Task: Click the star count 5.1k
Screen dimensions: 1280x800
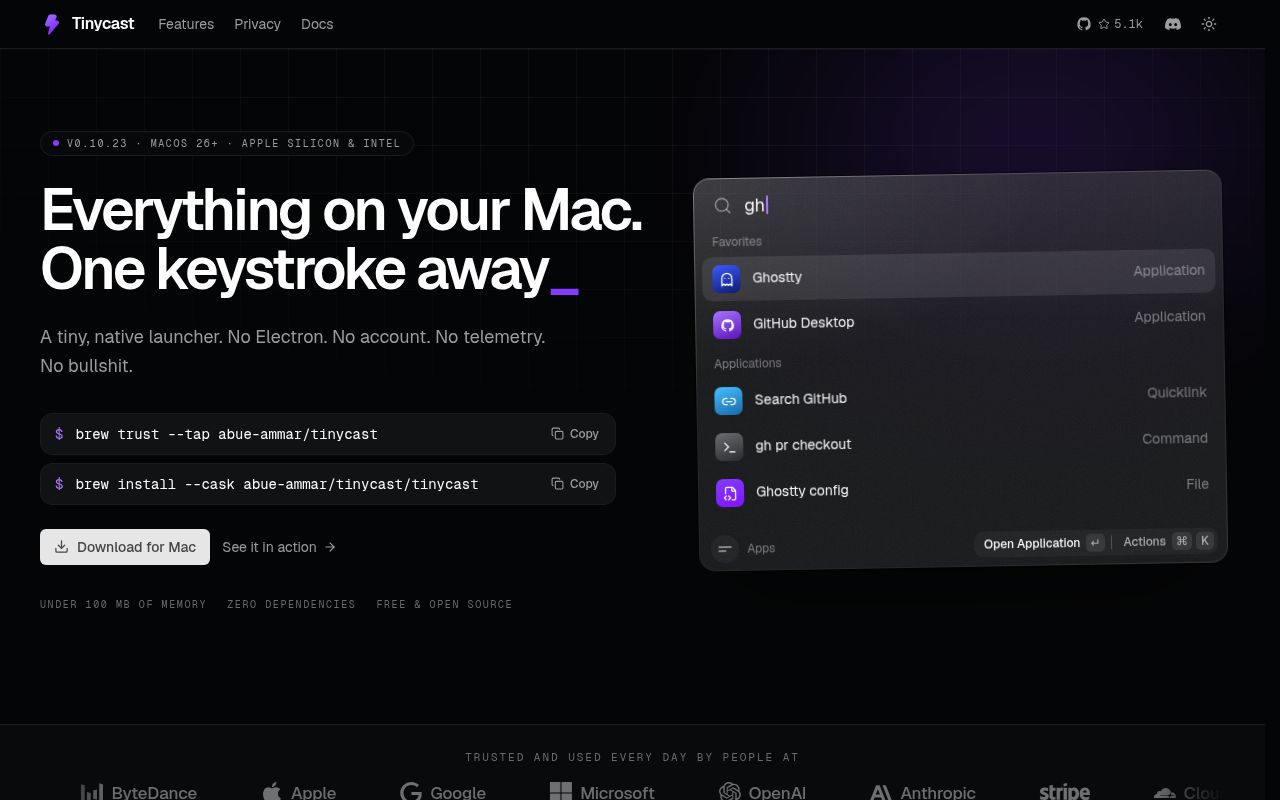Action: (1120, 24)
